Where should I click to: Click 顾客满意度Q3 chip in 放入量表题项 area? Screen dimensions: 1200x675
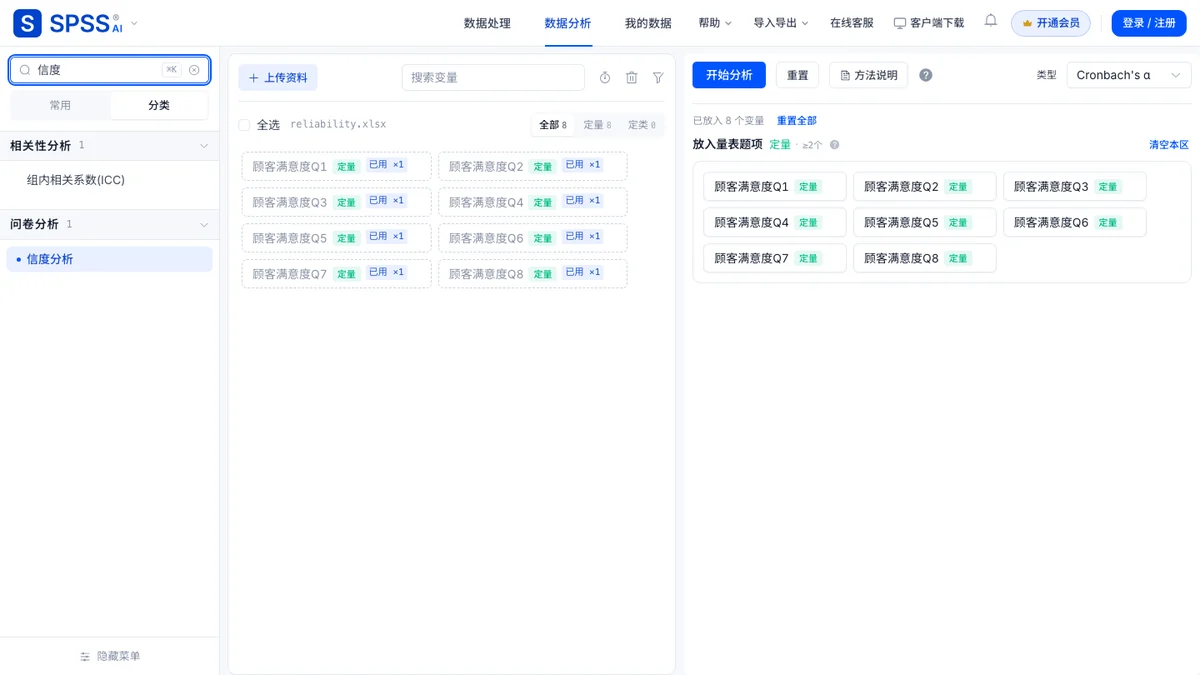[x=1075, y=187]
